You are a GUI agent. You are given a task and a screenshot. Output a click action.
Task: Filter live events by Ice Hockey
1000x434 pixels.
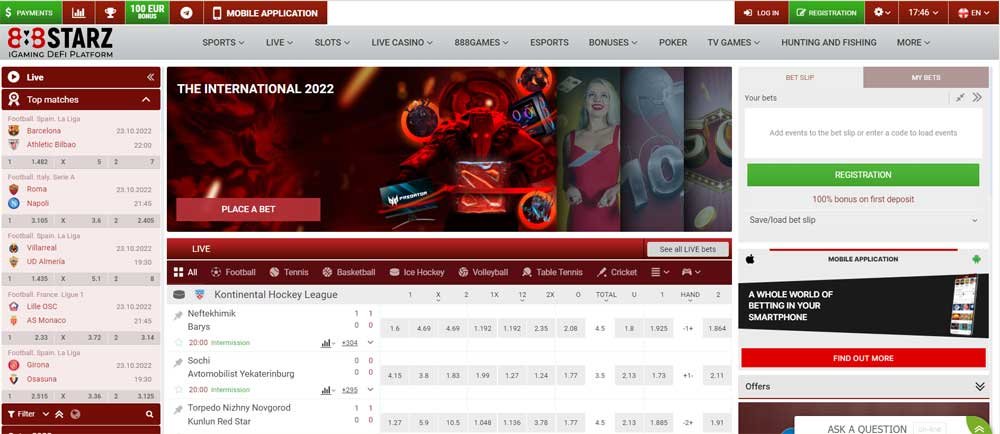(x=416, y=272)
